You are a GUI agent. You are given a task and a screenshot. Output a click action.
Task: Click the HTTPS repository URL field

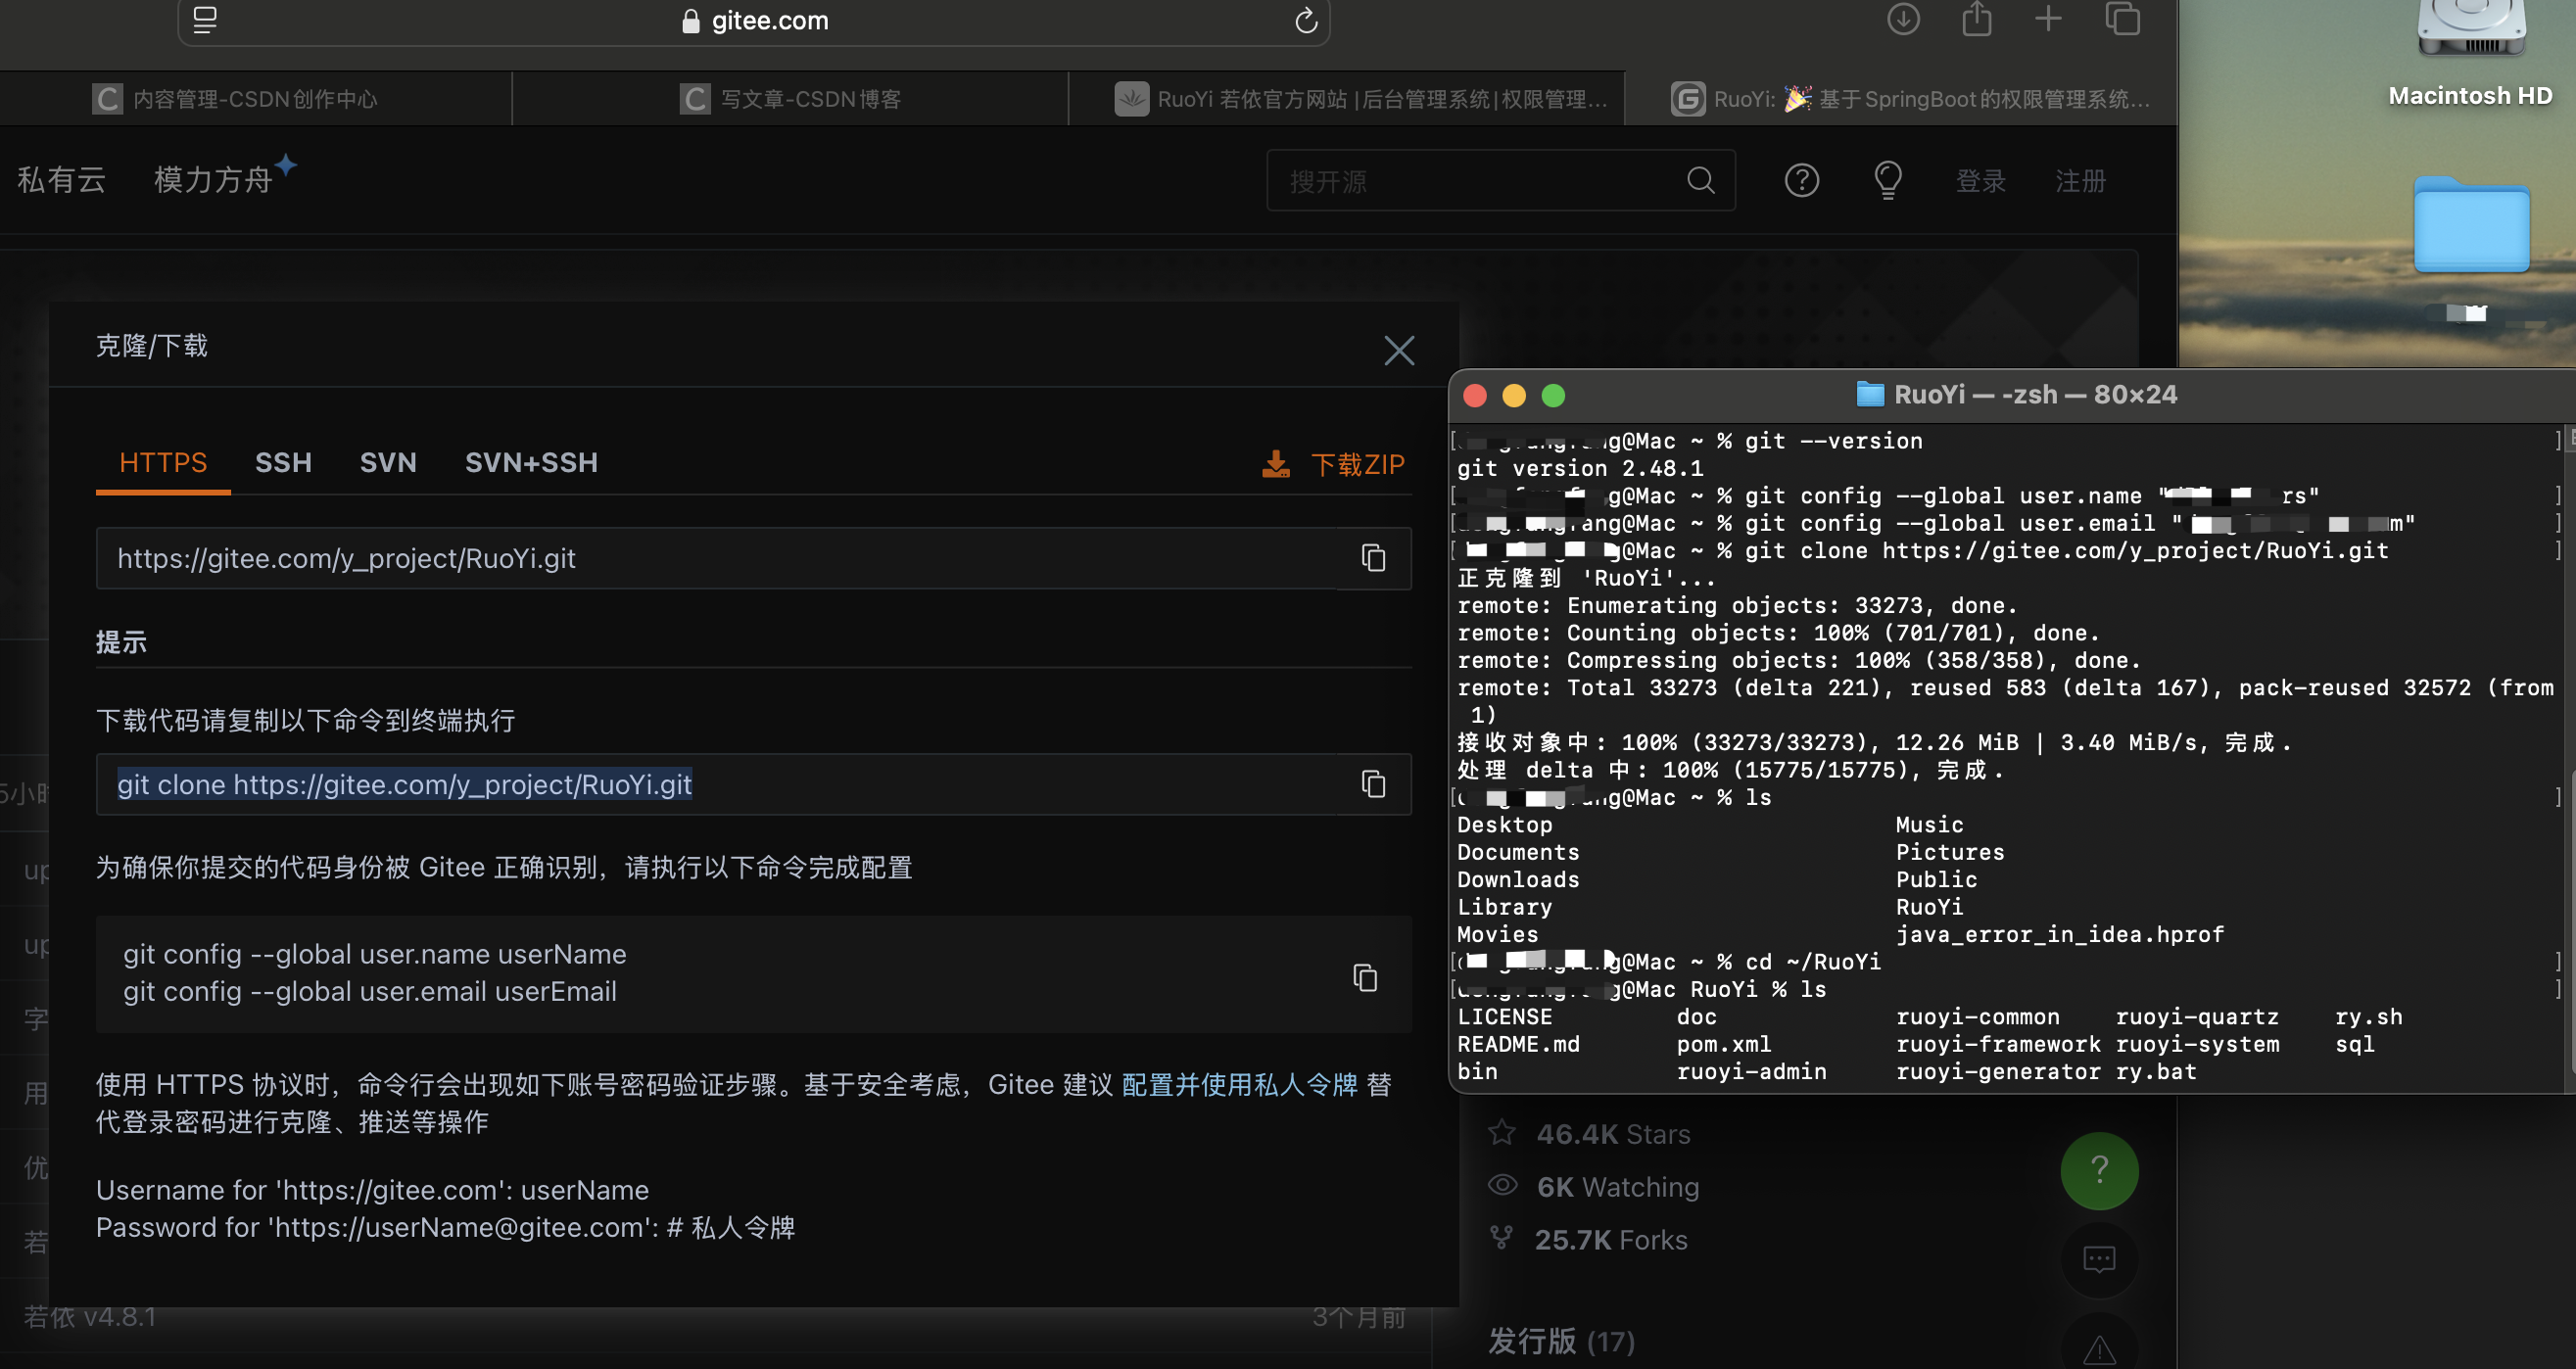click(718, 558)
